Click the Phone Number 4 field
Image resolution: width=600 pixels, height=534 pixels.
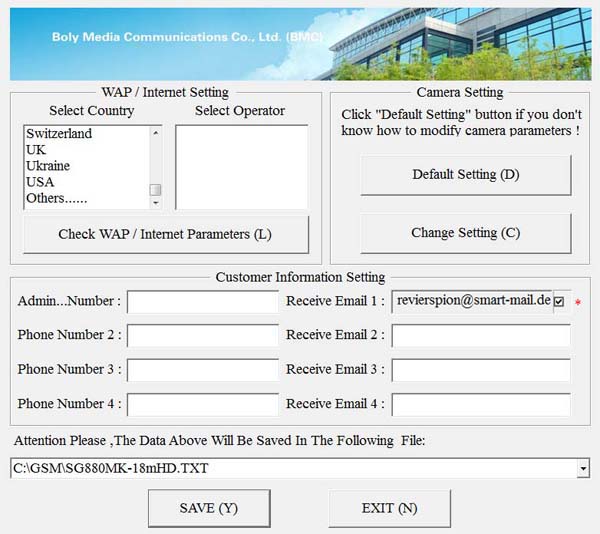point(202,405)
